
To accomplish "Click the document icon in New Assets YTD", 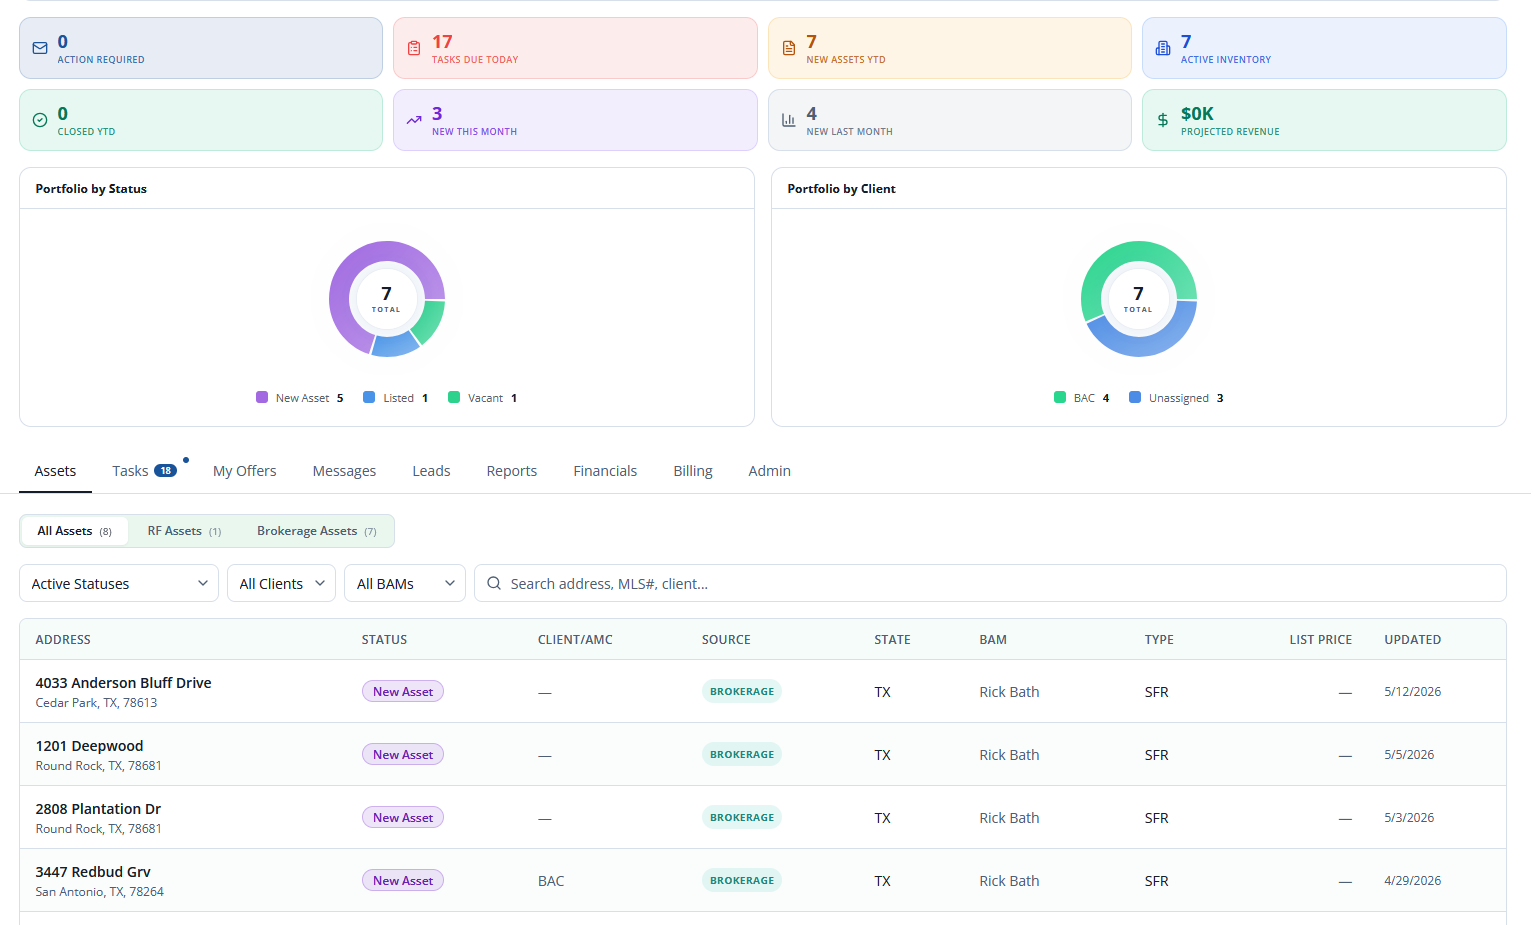I will click(x=789, y=48).
